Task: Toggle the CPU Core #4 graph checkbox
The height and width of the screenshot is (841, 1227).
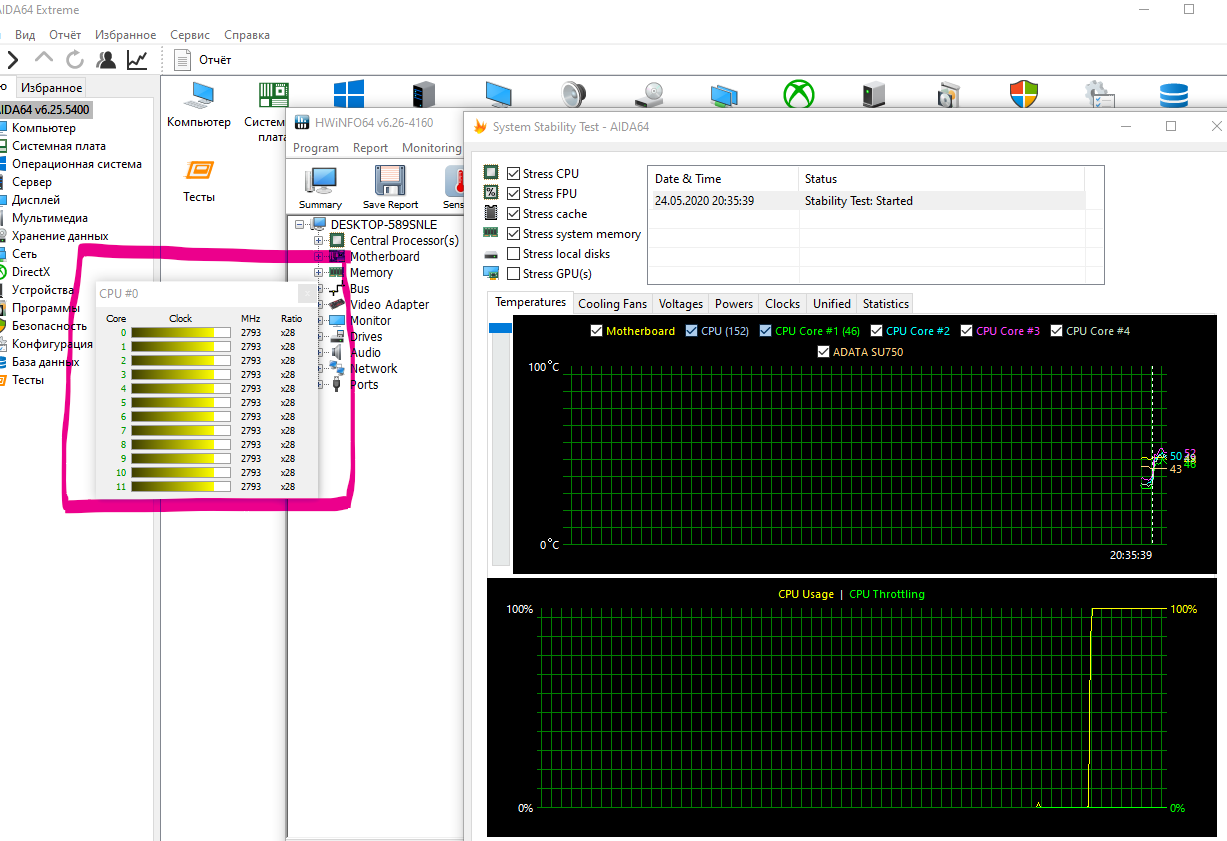Action: (1057, 331)
